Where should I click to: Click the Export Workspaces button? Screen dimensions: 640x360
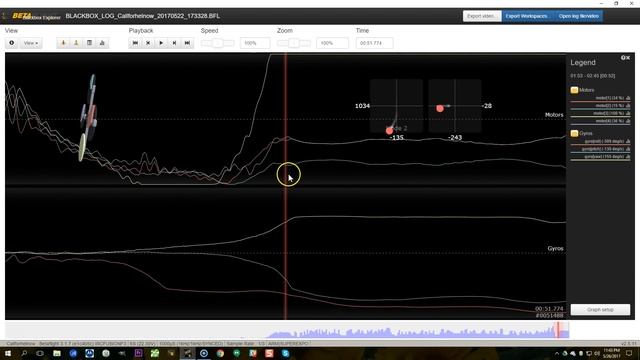[528, 16]
